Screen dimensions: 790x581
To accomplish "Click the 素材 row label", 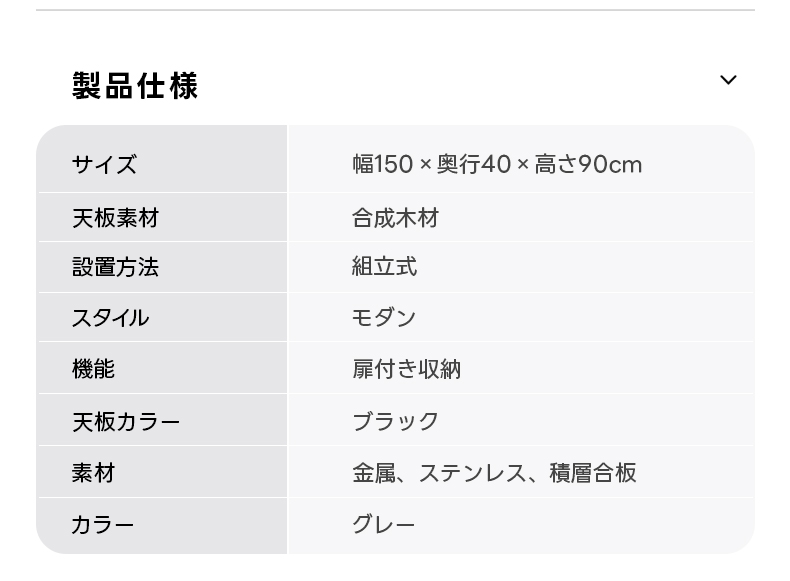I will (x=93, y=473).
